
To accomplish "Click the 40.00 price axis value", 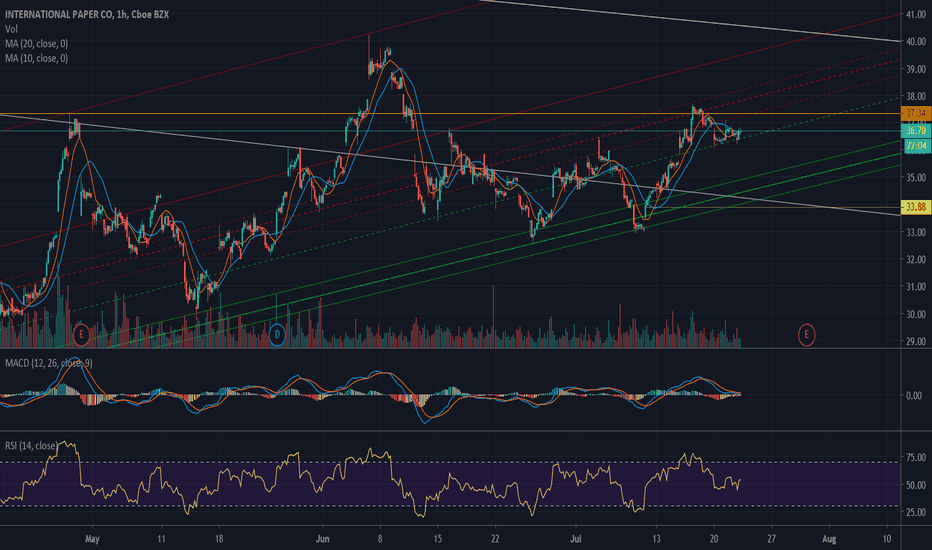I will coord(916,42).
